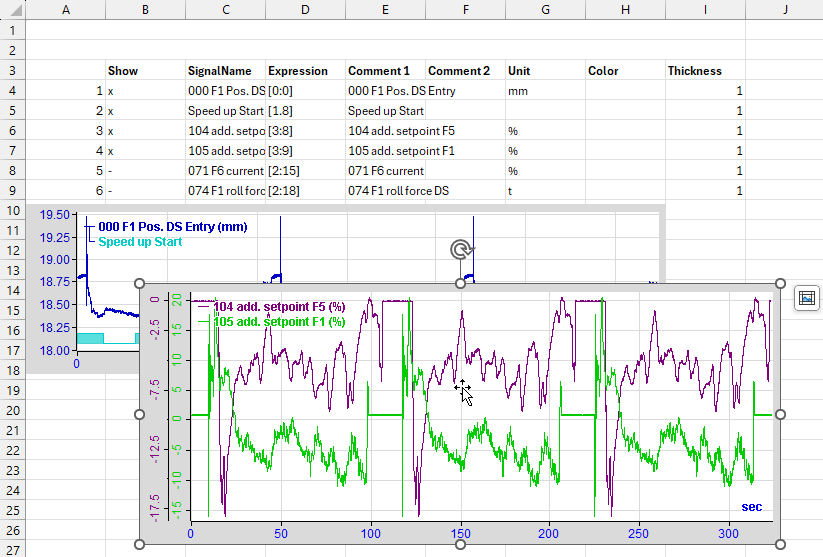This screenshot has height=557, width=823.
Task: Click the right-middle resize handle of the selected chart
Action: pos(780,414)
